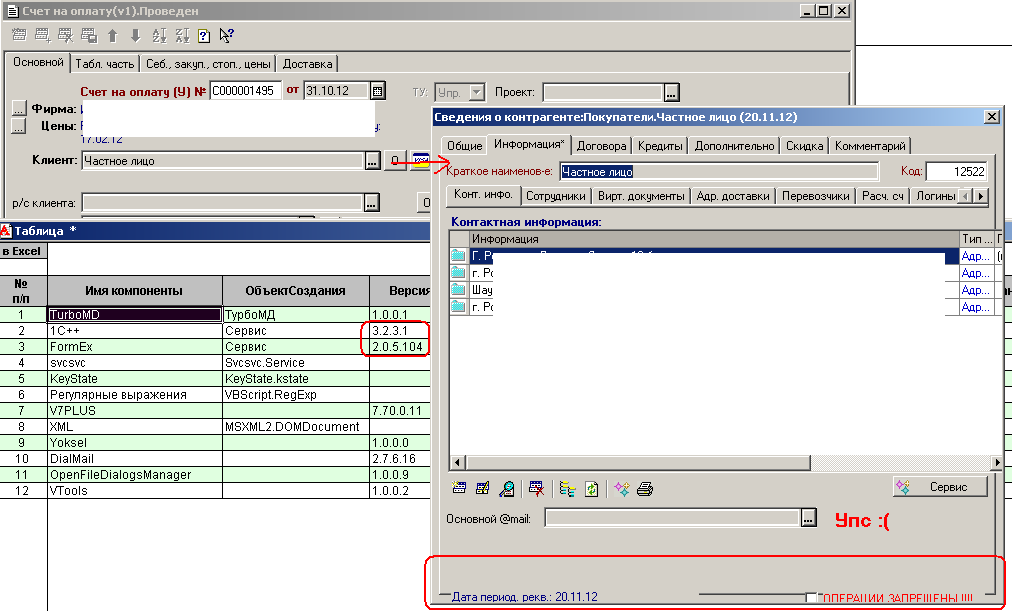This screenshot has height=611, width=1012.
Task: Click the move row up arrow icon
Action: point(112,36)
